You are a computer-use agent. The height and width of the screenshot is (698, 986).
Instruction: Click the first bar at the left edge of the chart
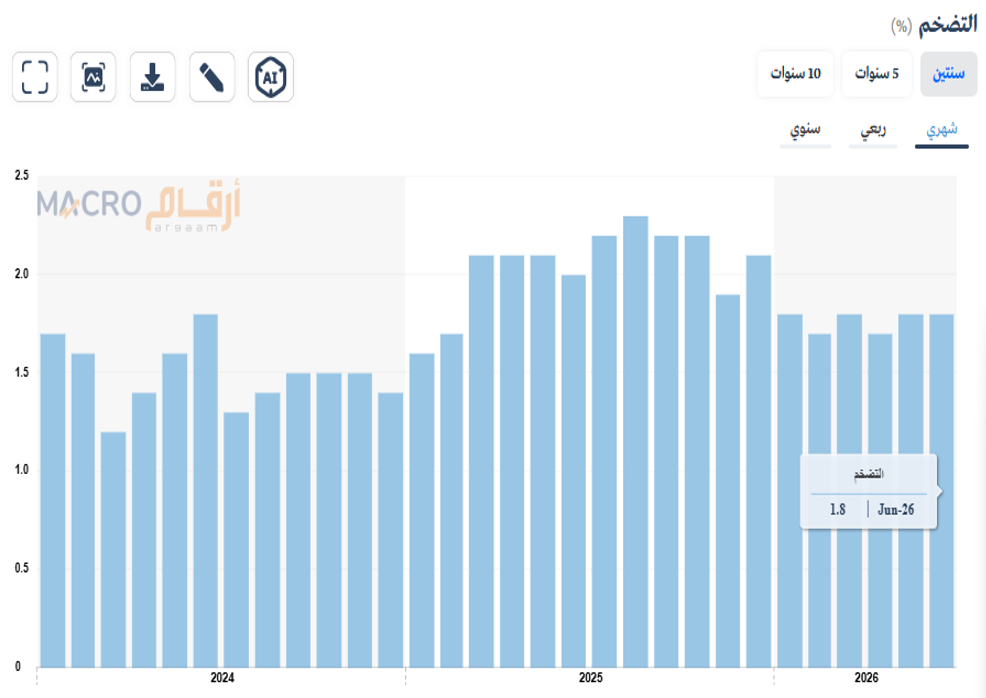coord(53,500)
